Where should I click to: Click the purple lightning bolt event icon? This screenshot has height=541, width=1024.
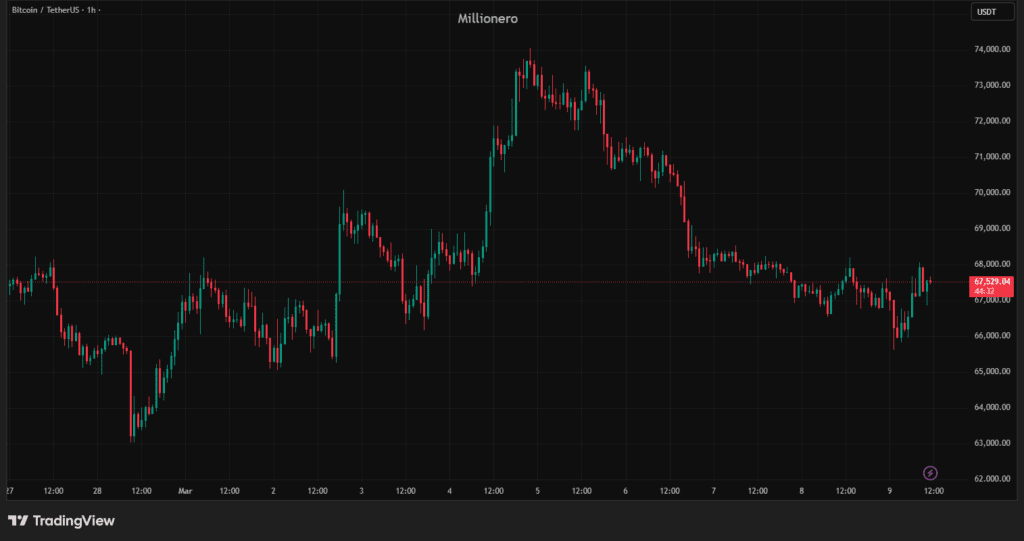click(930, 472)
